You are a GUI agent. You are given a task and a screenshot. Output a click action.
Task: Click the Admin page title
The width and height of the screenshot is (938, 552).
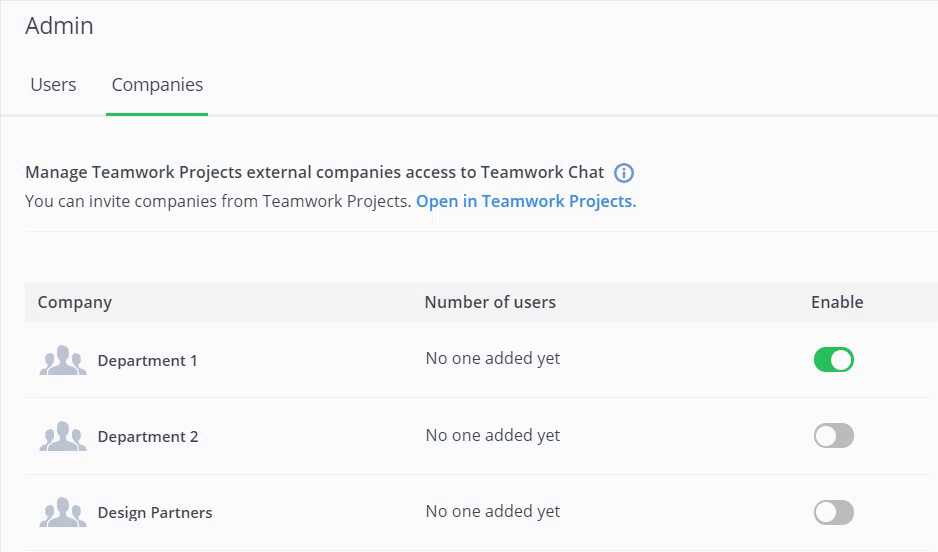point(59,26)
